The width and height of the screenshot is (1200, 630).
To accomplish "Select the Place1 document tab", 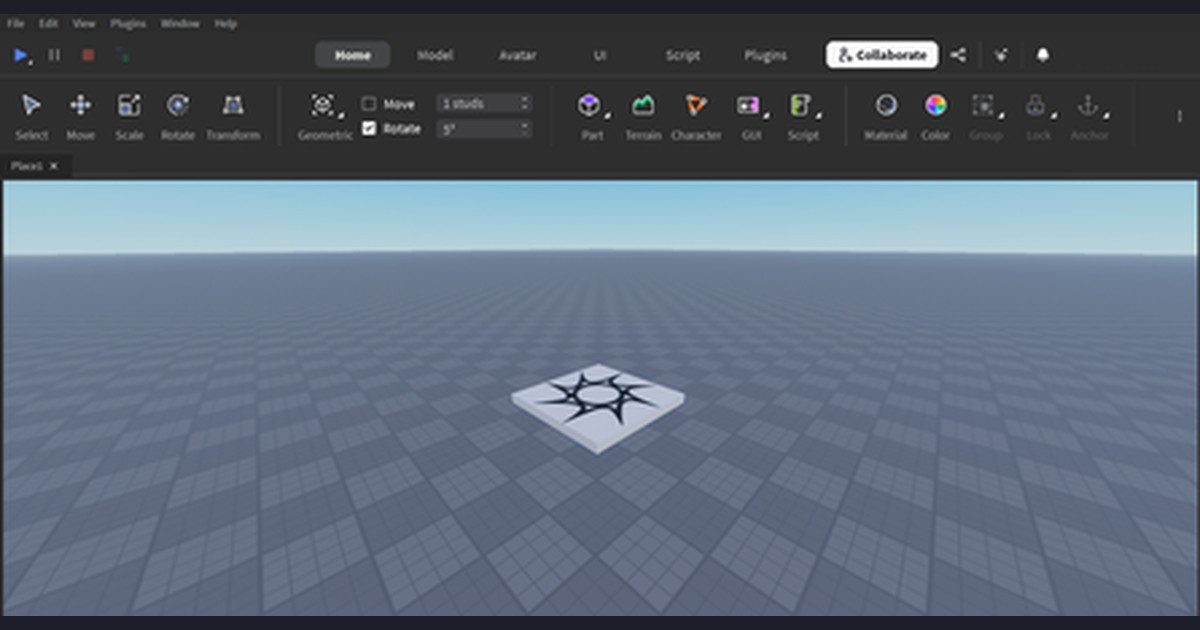I will 36,166.
